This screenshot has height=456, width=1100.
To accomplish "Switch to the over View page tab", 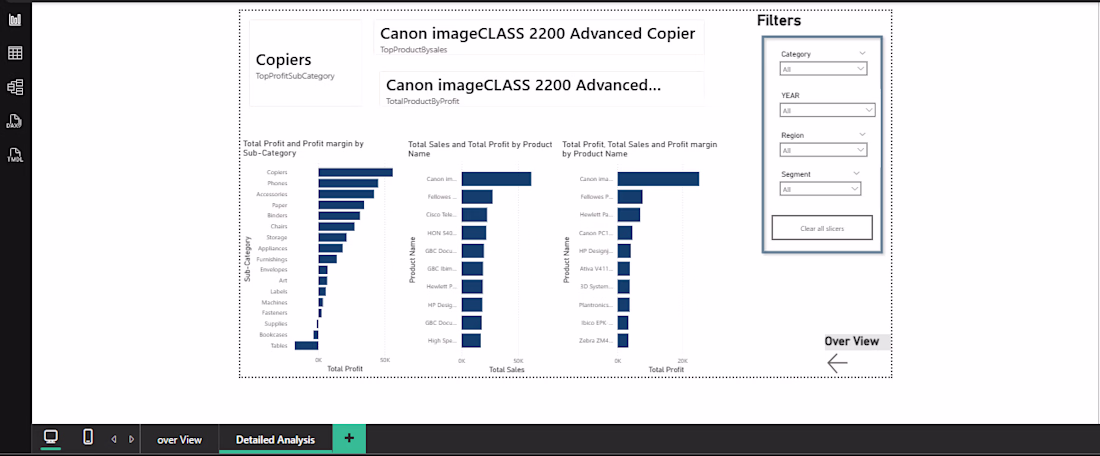I will click(x=180, y=440).
